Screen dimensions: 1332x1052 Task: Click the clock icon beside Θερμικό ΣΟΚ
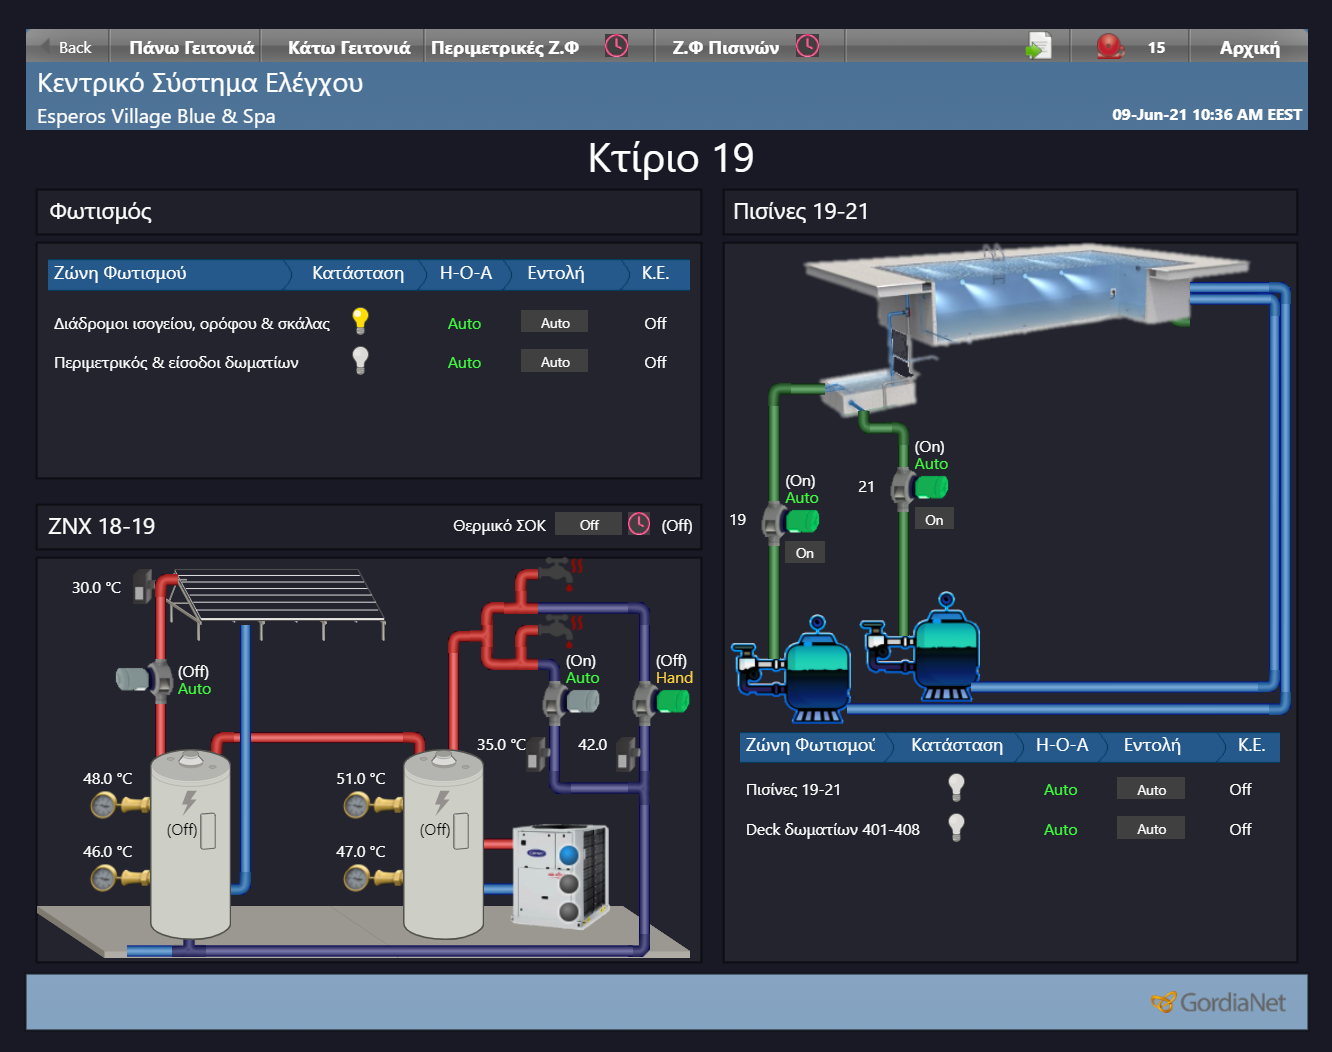[639, 523]
